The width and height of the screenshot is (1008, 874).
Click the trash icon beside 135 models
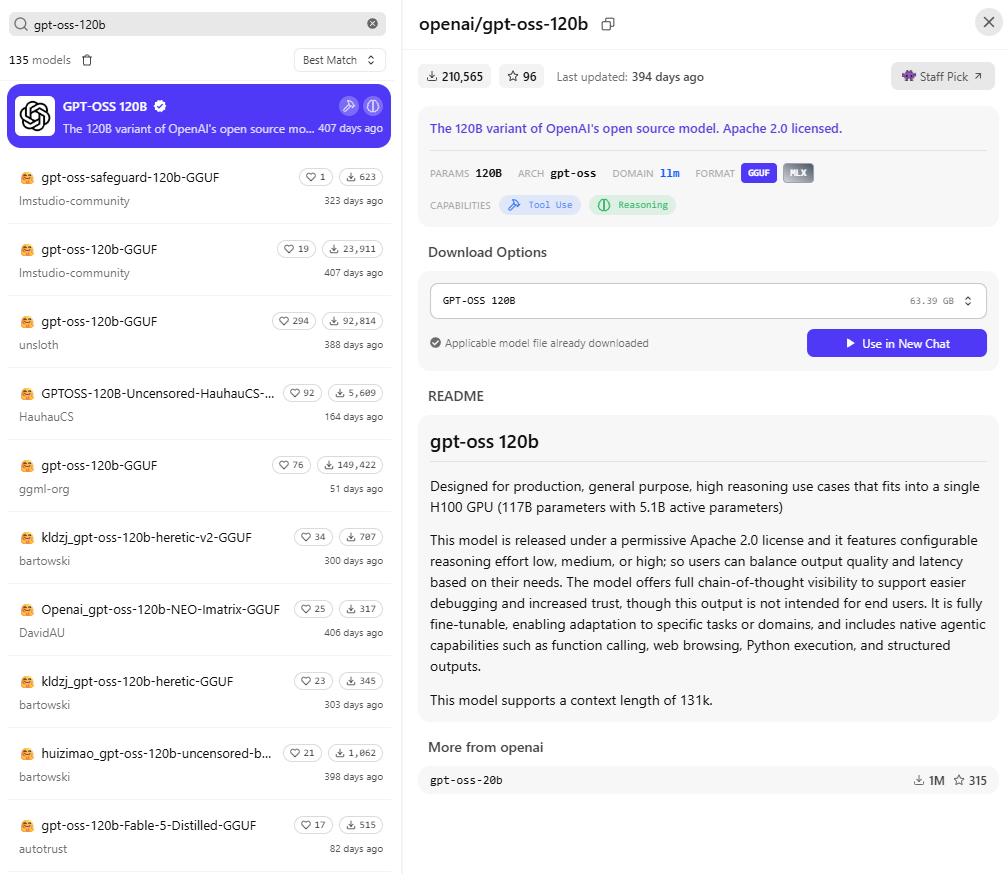(x=87, y=60)
